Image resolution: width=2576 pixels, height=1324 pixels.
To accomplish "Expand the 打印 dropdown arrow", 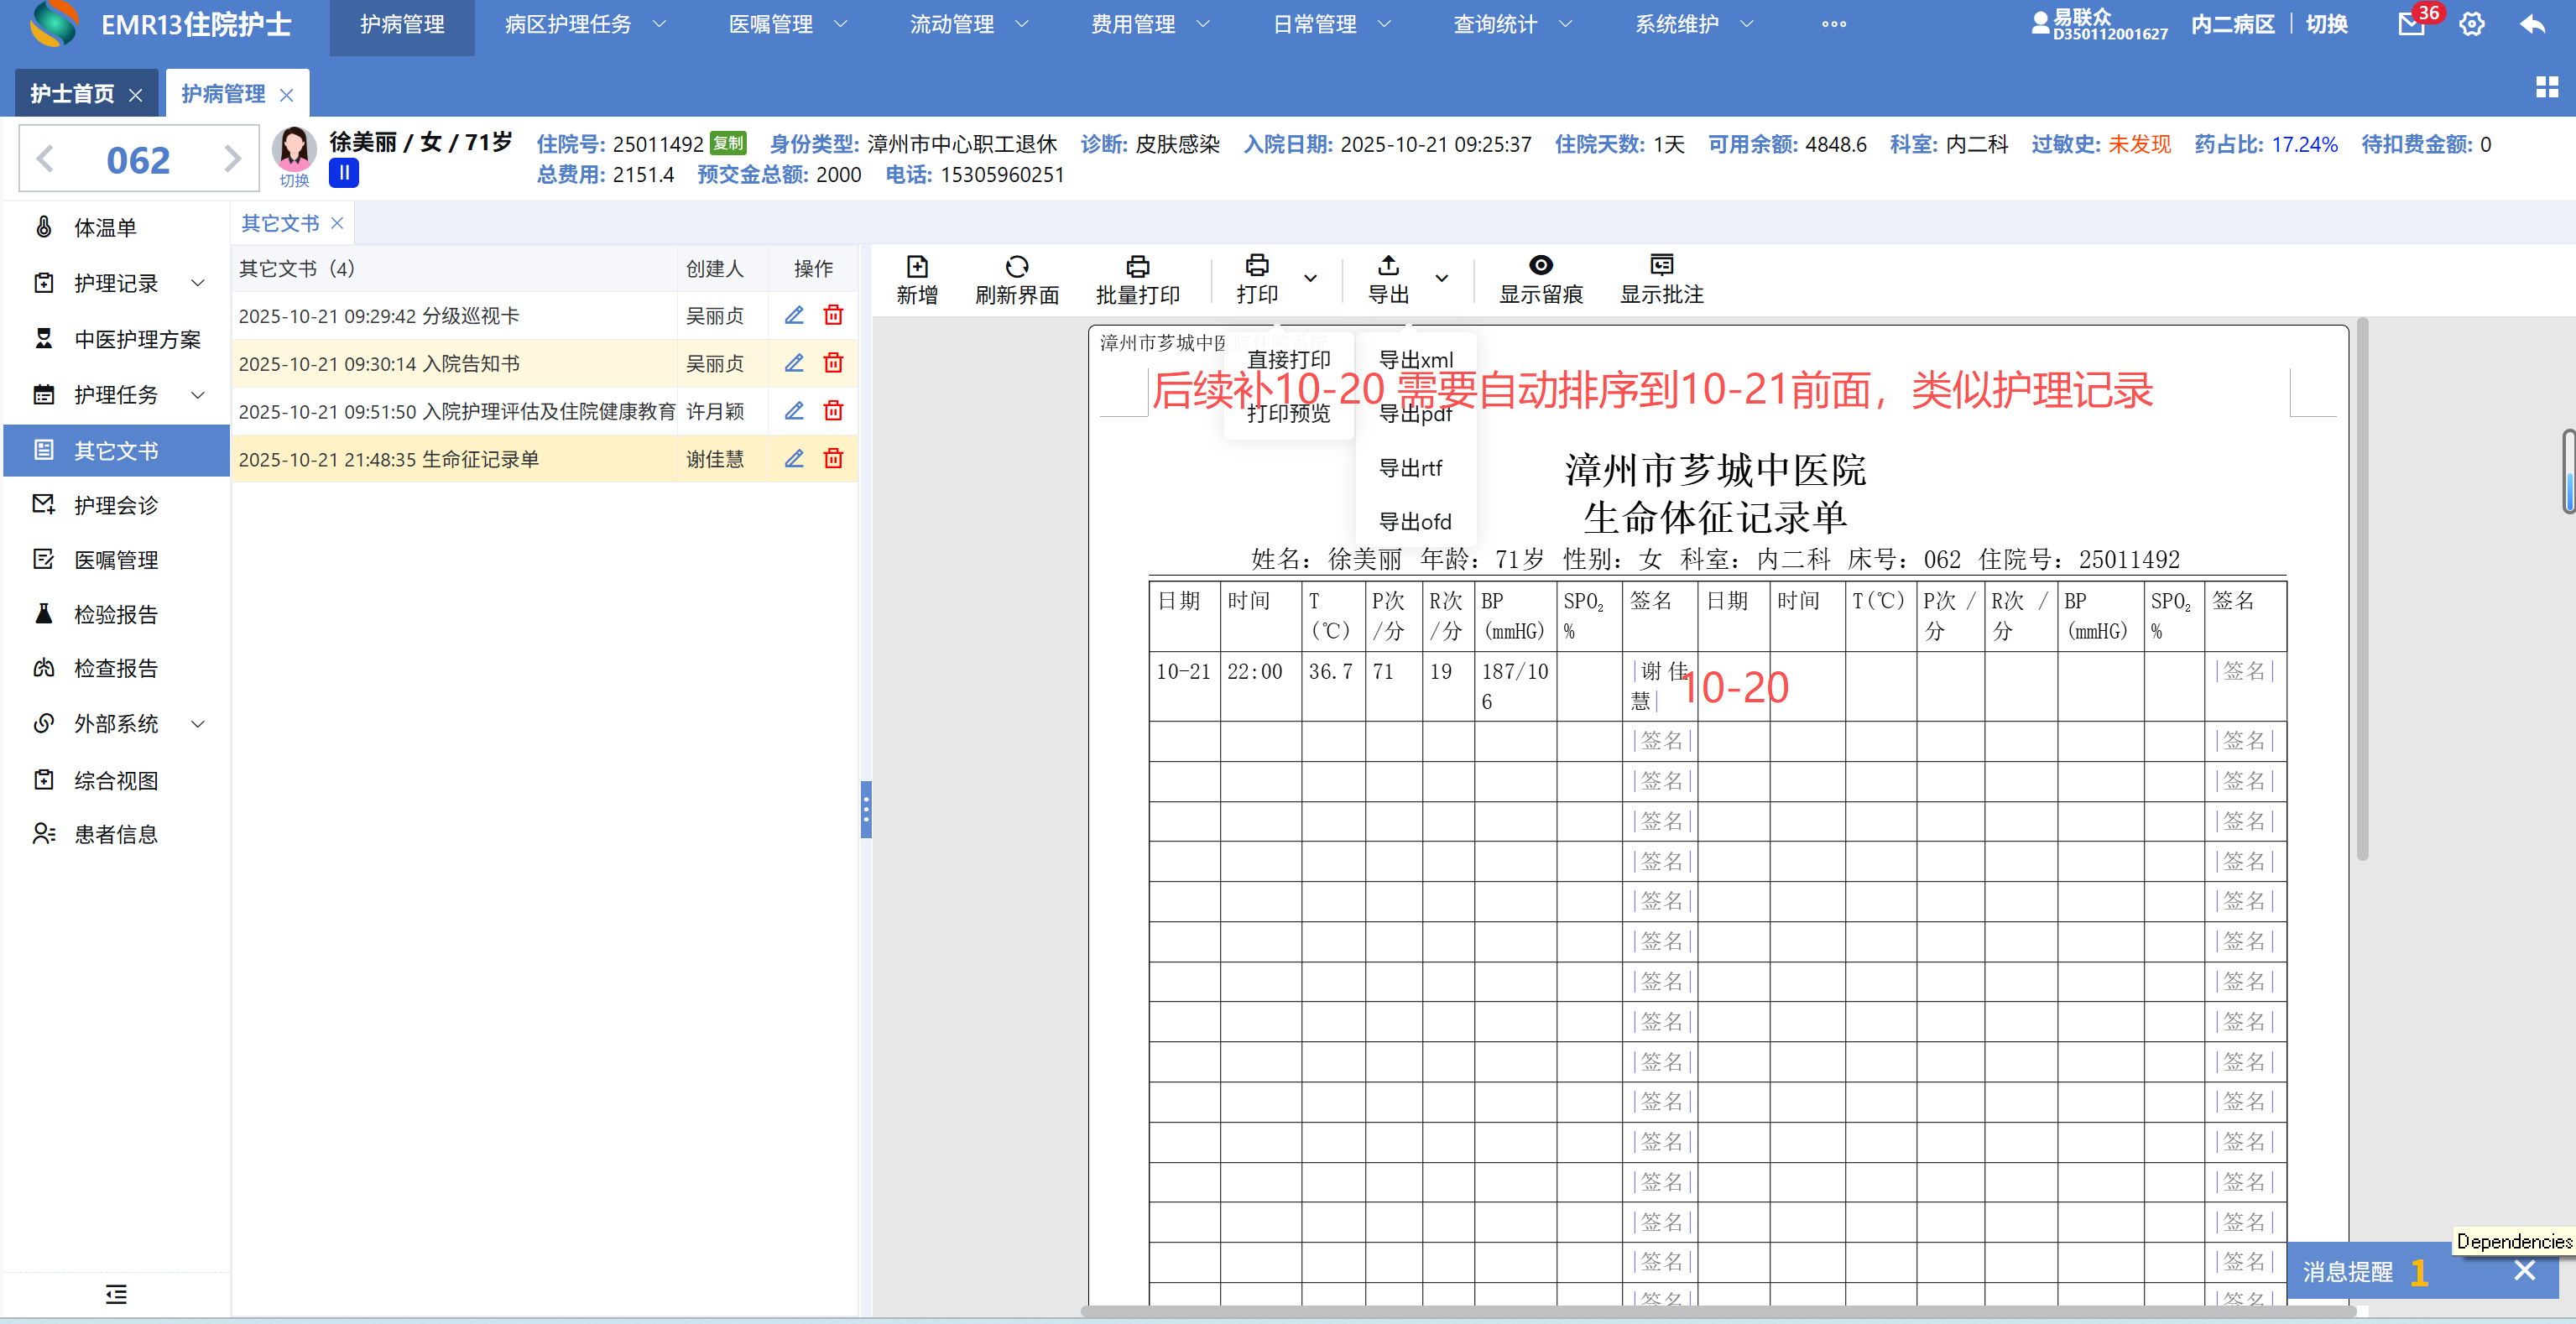I will (x=1310, y=279).
